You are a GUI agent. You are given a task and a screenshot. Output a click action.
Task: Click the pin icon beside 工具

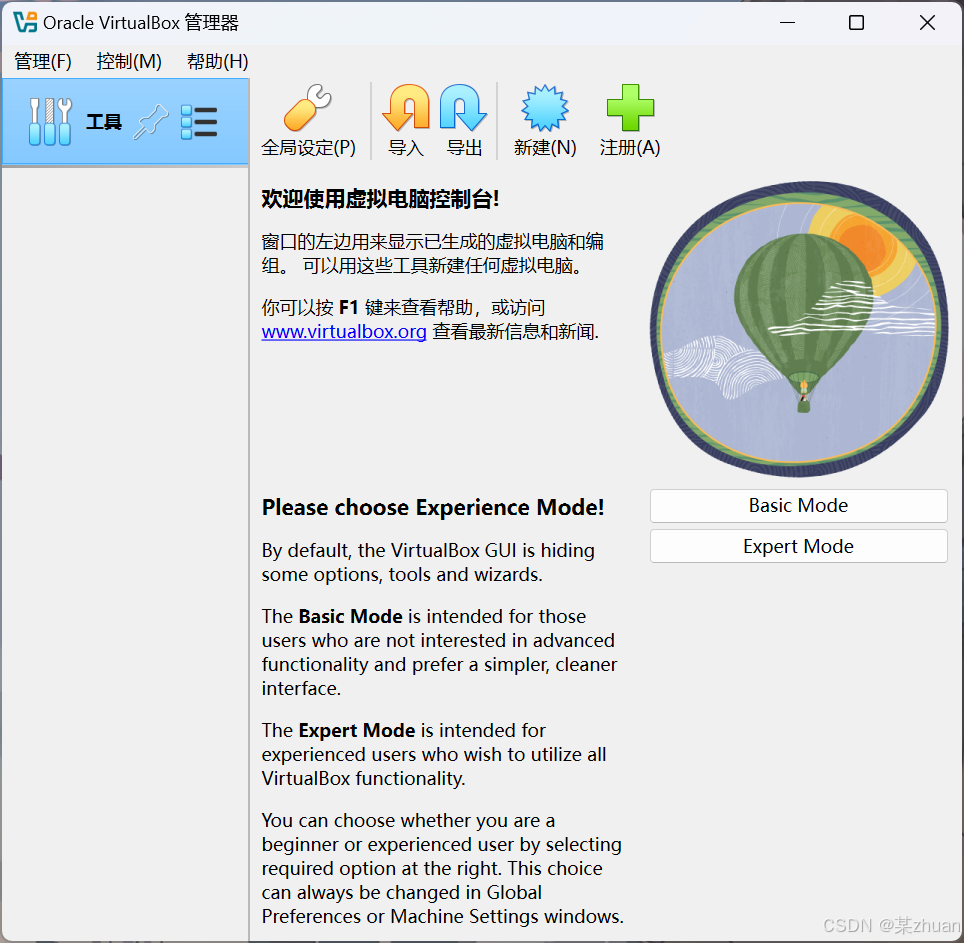[151, 122]
